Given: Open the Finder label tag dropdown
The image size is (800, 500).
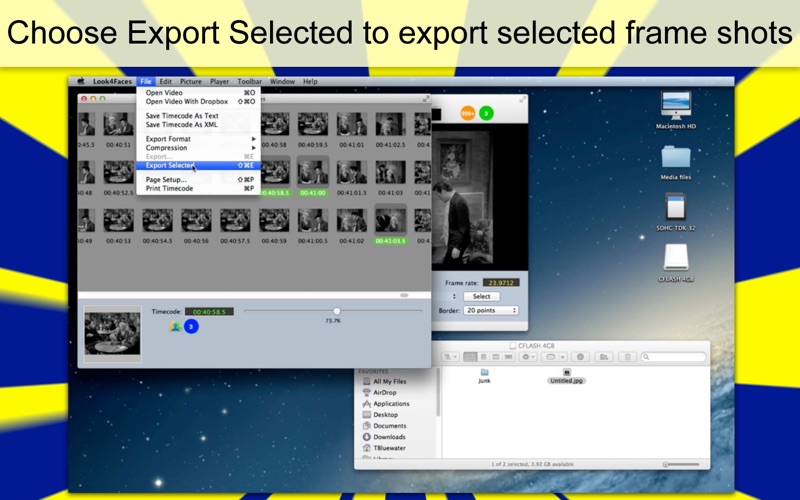Looking at the screenshot, I should pos(554,357).
